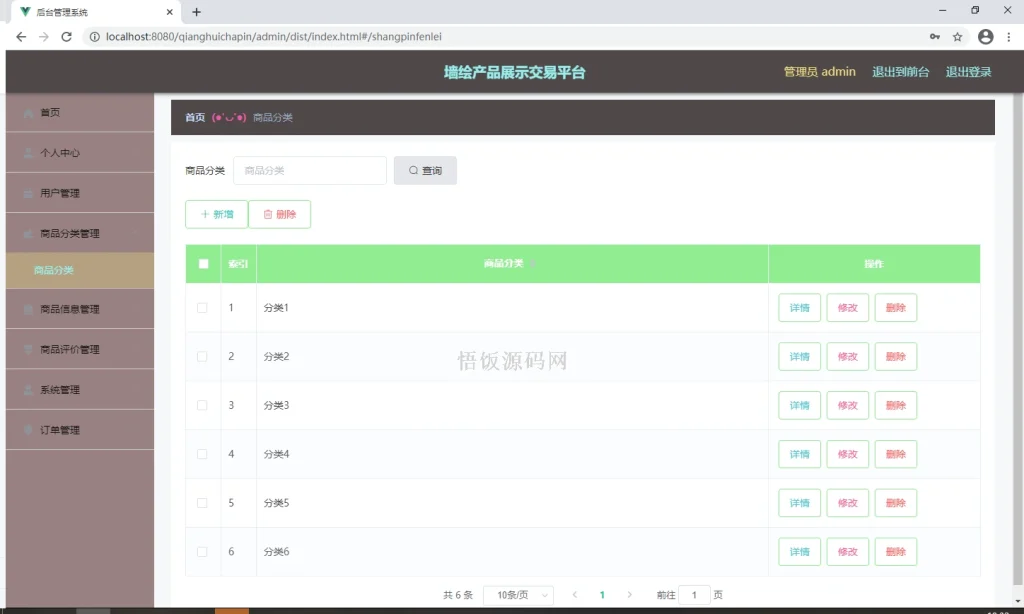Image resolution: width=1024 pixels, height=614 pixels.
Task: Click the 前往 page number input field
Action: tap(694, 593)
